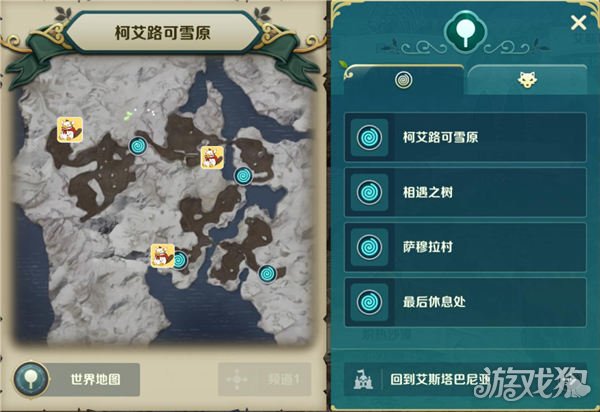The image size is (600, 412).
Task: Select spiral teleport point beside the southern beaver
Action: (x=180, y=261)
